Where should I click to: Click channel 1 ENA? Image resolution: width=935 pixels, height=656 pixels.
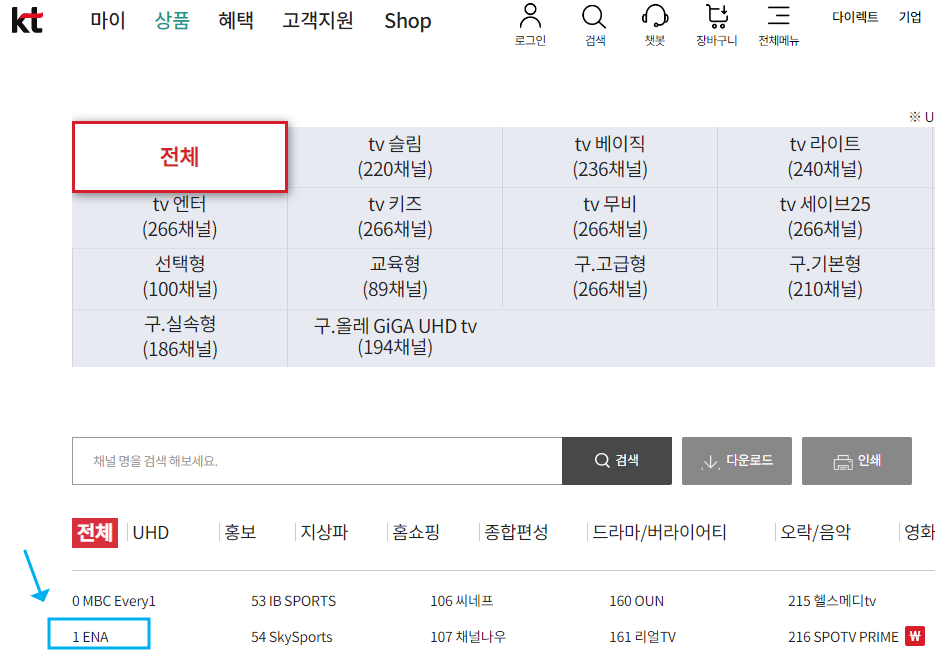pos(91,637)
